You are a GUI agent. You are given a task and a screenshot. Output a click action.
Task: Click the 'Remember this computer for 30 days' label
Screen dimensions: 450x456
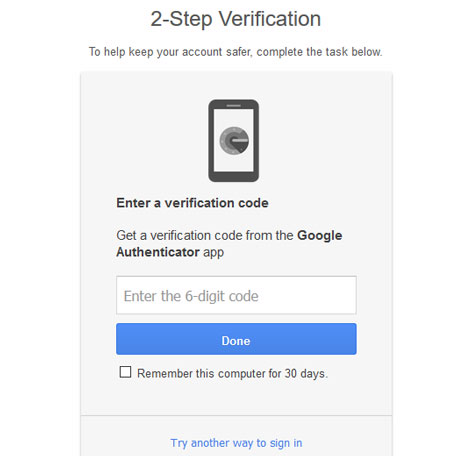(x=232, y=374)
